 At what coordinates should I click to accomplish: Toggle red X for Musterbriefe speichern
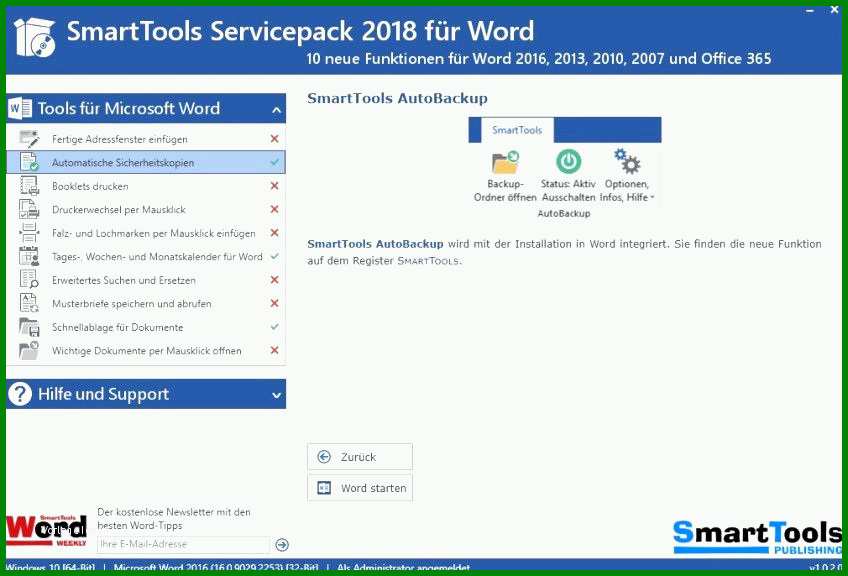[274, 303]
